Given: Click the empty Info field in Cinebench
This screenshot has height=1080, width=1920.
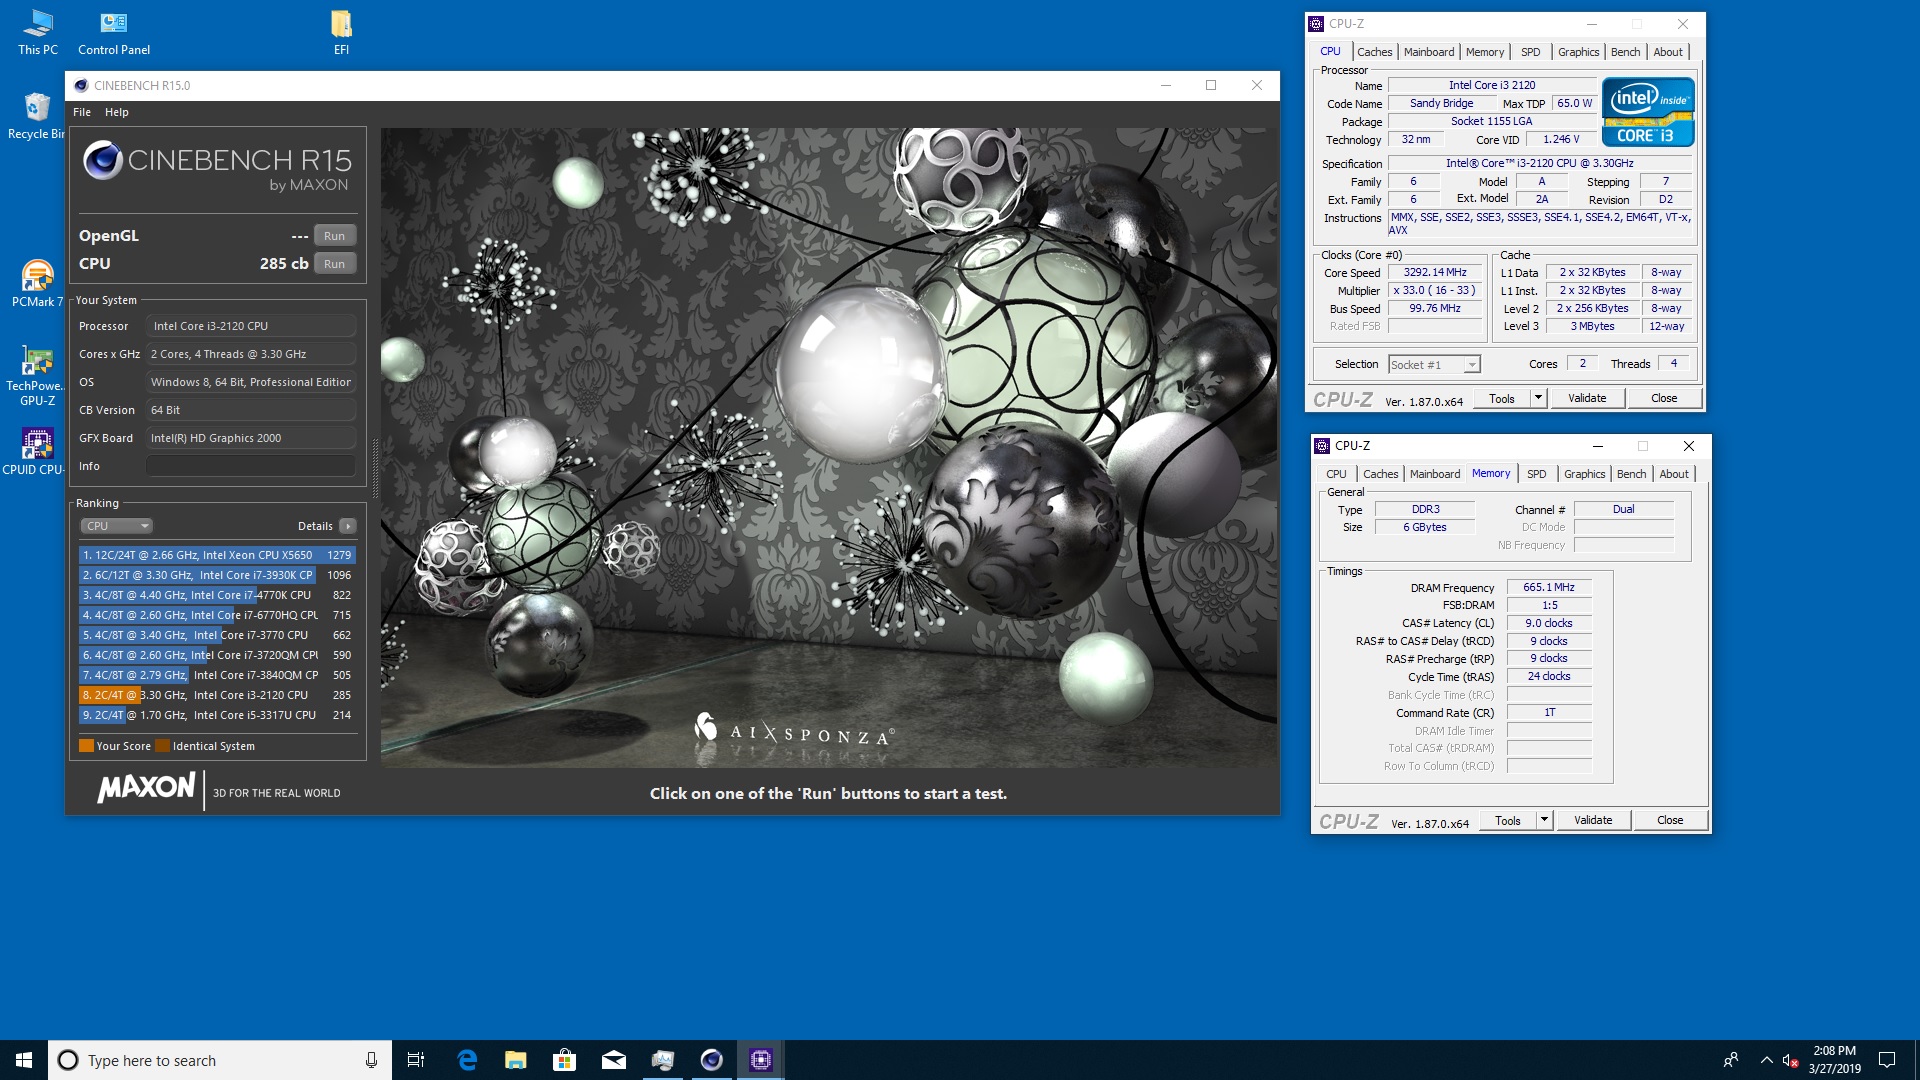Looking at the screenshot, I should pos(251,466).
